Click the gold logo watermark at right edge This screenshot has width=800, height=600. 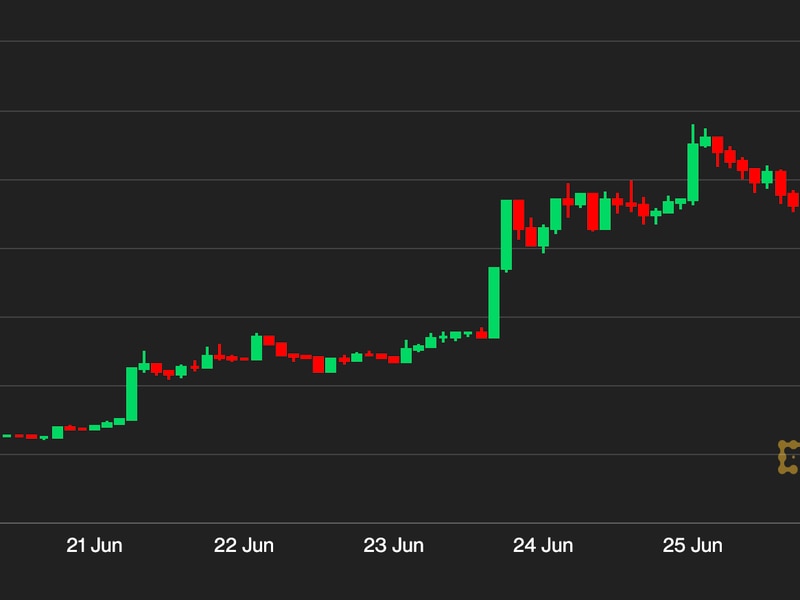(x=789, y=457)
